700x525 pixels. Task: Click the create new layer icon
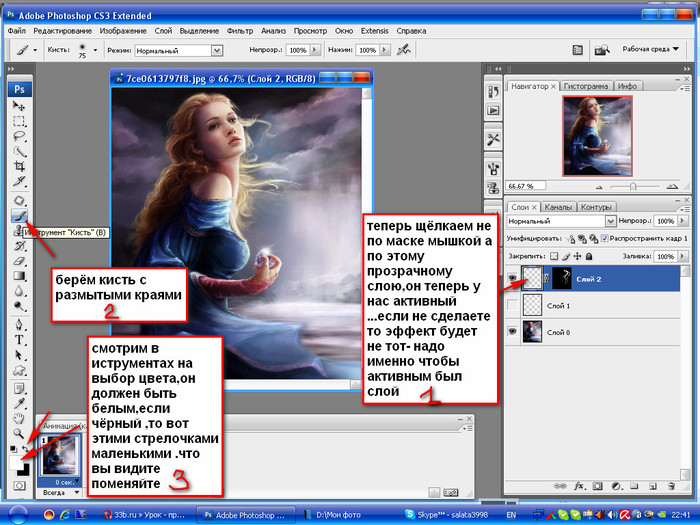tap(653, 486)
